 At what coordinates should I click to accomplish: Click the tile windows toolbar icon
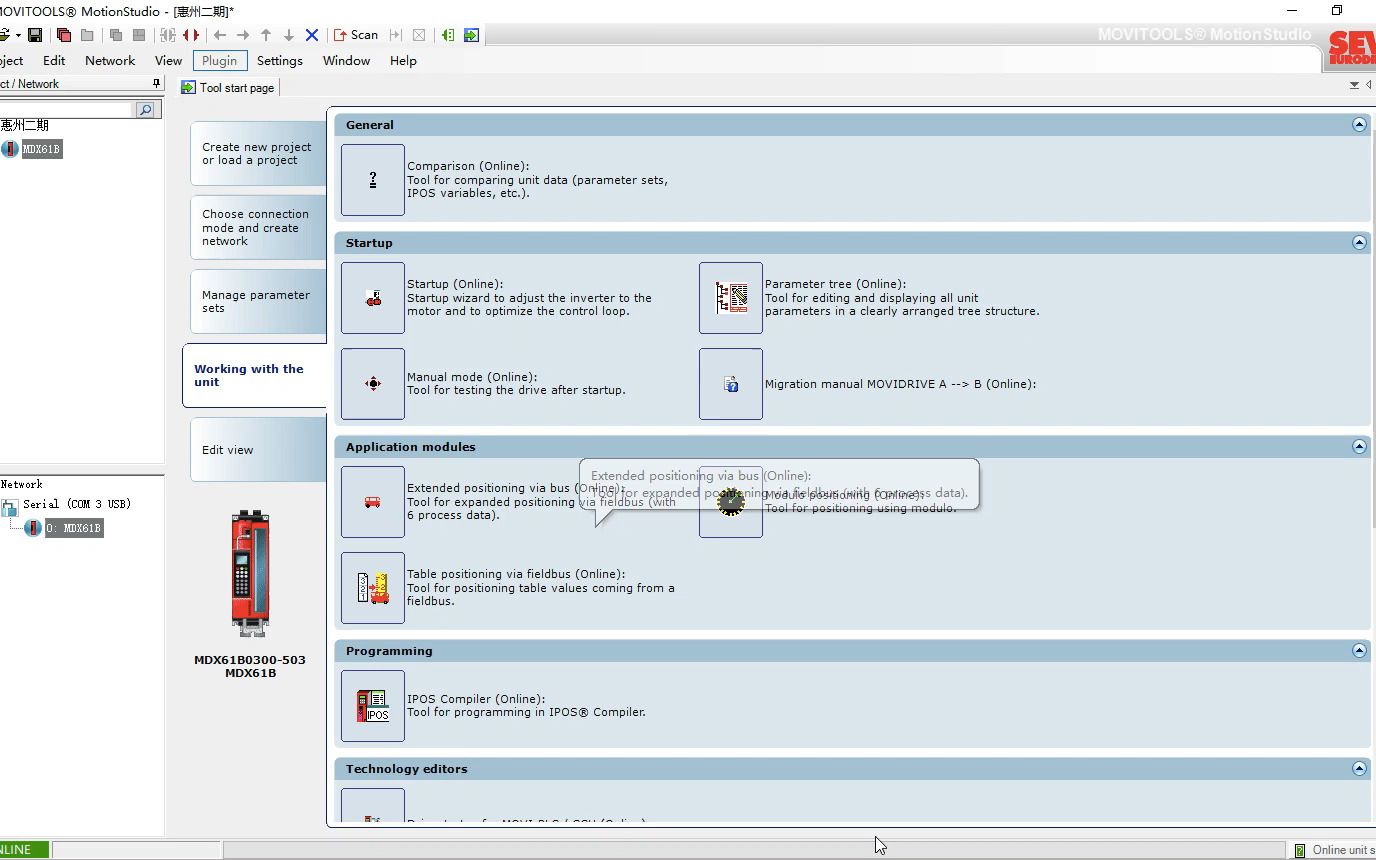(x=139, y=35)
